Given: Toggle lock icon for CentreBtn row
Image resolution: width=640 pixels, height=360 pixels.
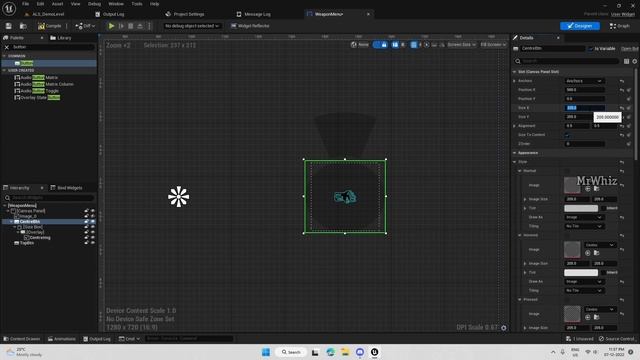Looking at the screenshot, I should click(87, 221).
